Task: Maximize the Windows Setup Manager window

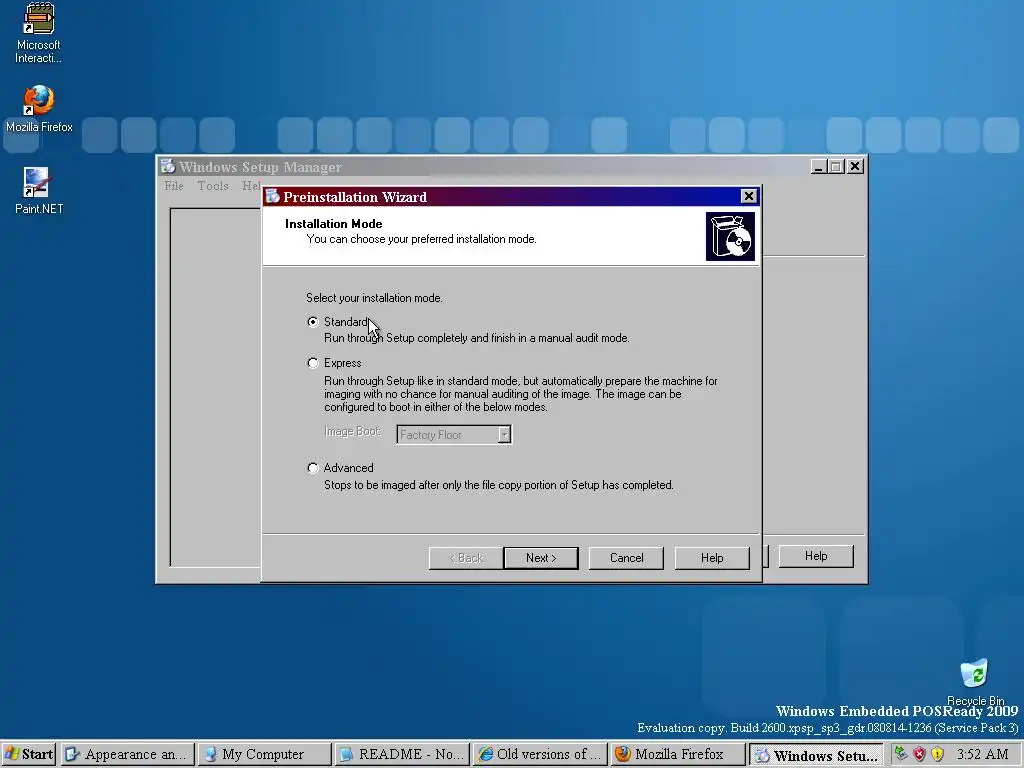Action: (x=837, y=167)
